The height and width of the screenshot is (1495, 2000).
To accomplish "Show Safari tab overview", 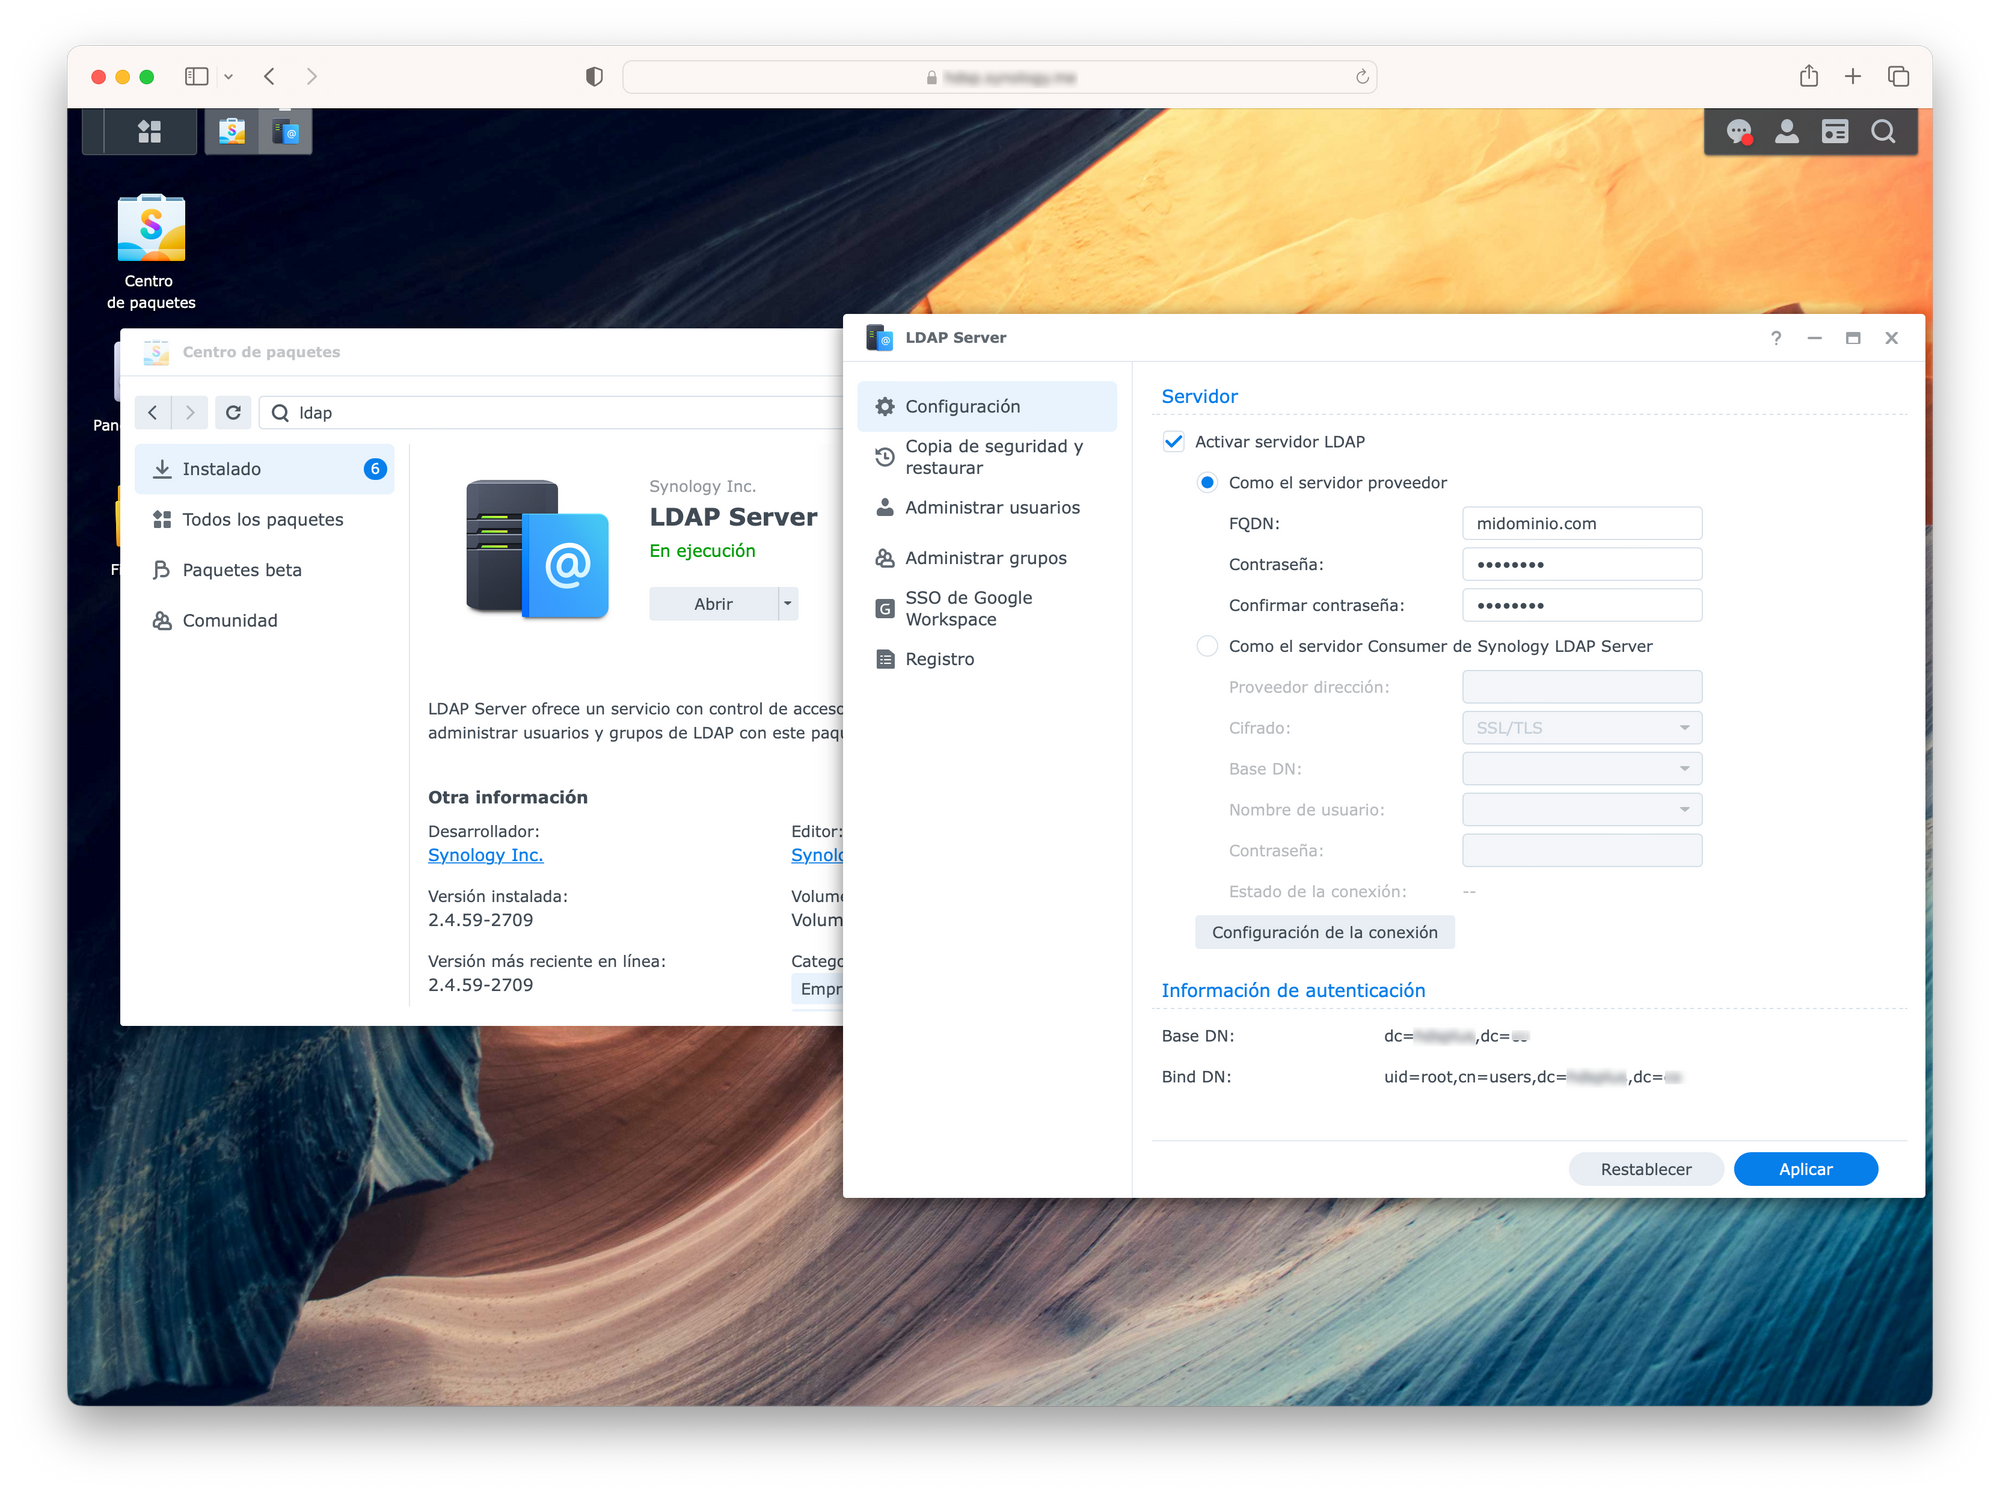I will [1898, 76].
